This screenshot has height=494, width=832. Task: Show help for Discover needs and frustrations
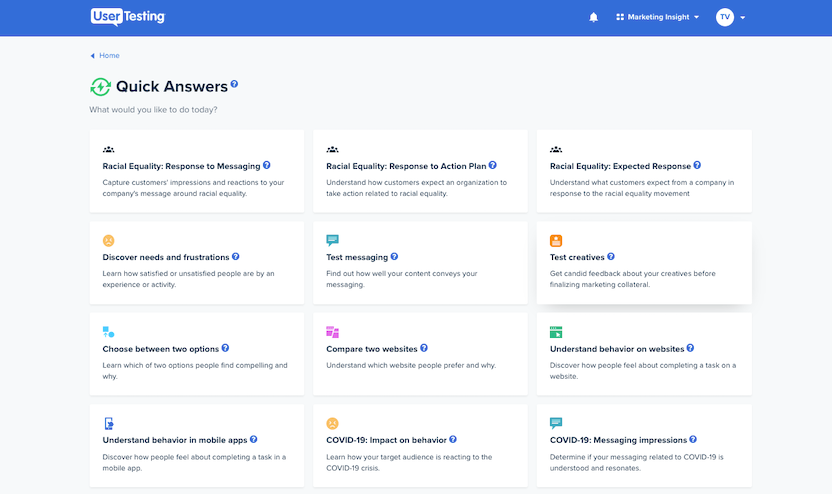pos(236,256)
